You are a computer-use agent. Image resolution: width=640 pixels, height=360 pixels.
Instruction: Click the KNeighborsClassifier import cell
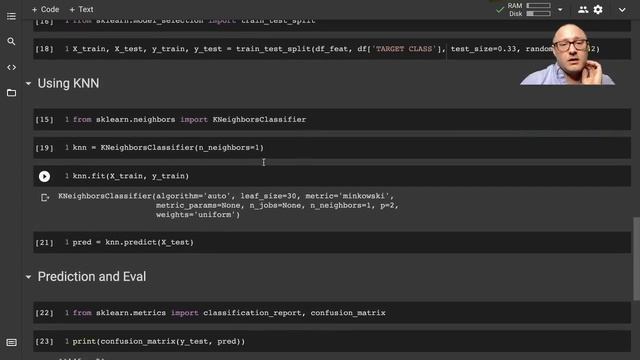point(332,120)
